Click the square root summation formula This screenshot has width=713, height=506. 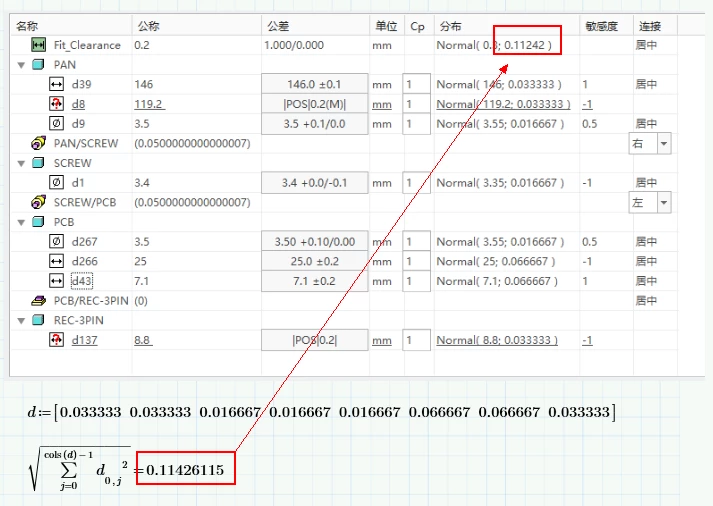[80, 469]
